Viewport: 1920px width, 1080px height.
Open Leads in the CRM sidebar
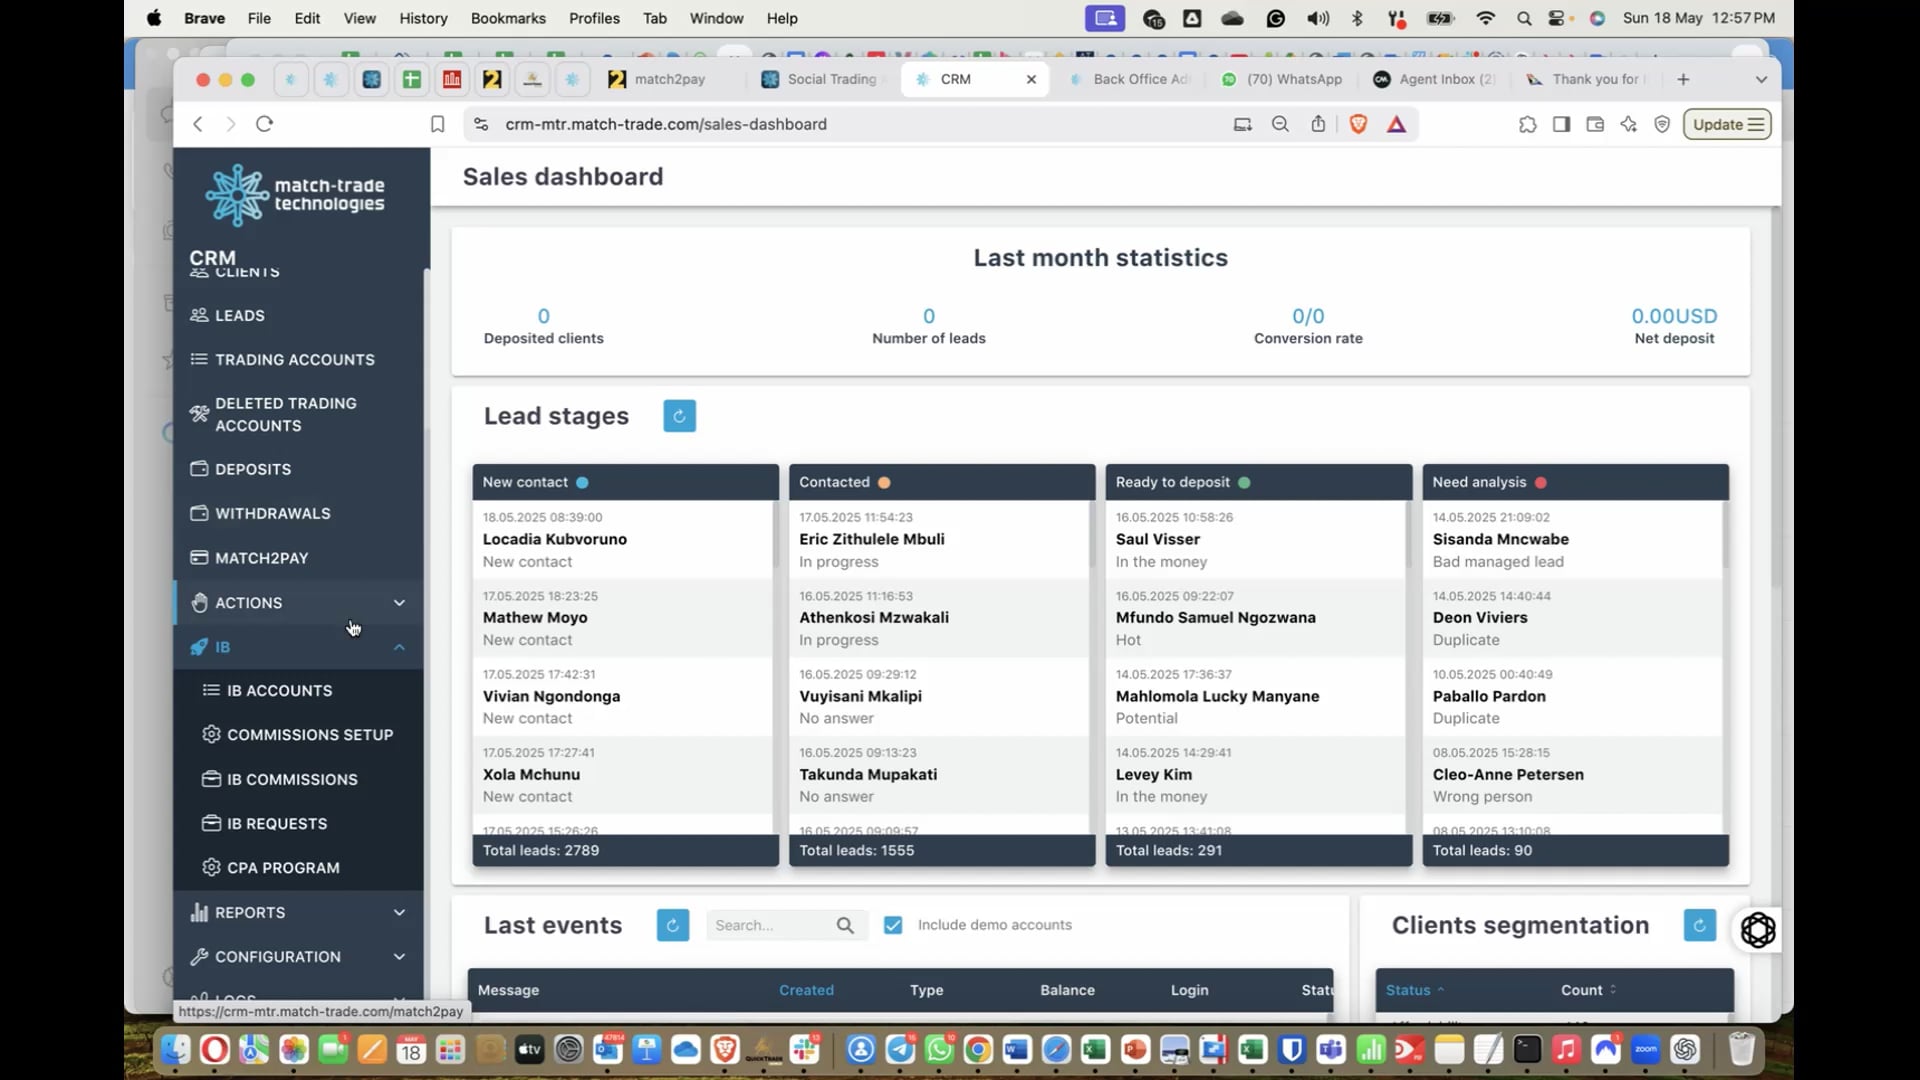239,315
